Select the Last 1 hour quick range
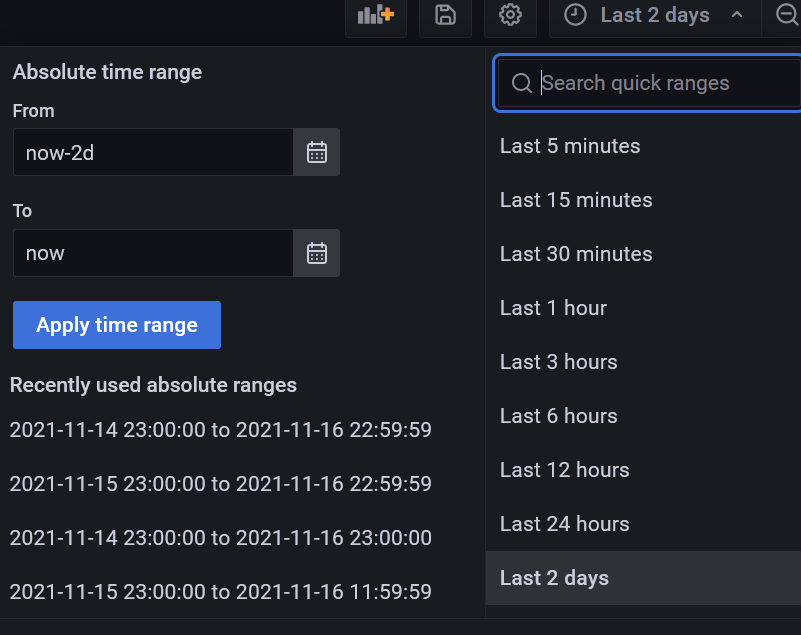 (553, 308)
